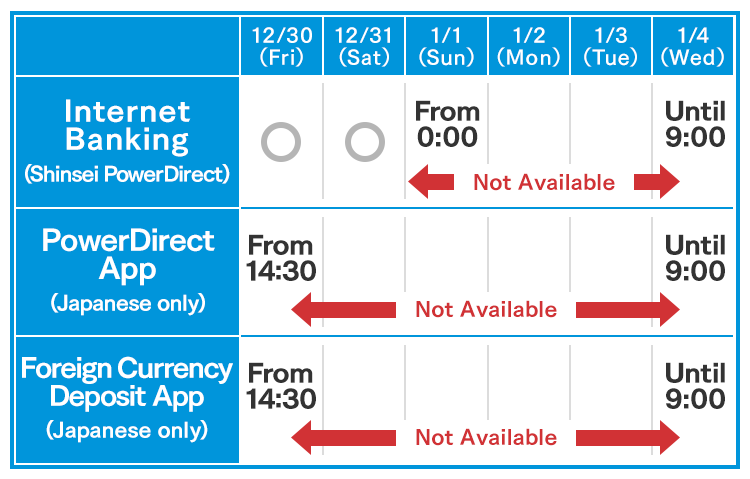Click the right red arrow in PowerDirect App row
The image size is (750, 479).
tap(626, 310)
